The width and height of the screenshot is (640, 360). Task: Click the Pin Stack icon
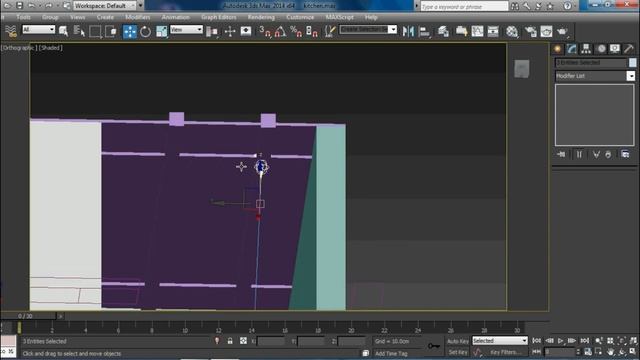click(562, 154)
